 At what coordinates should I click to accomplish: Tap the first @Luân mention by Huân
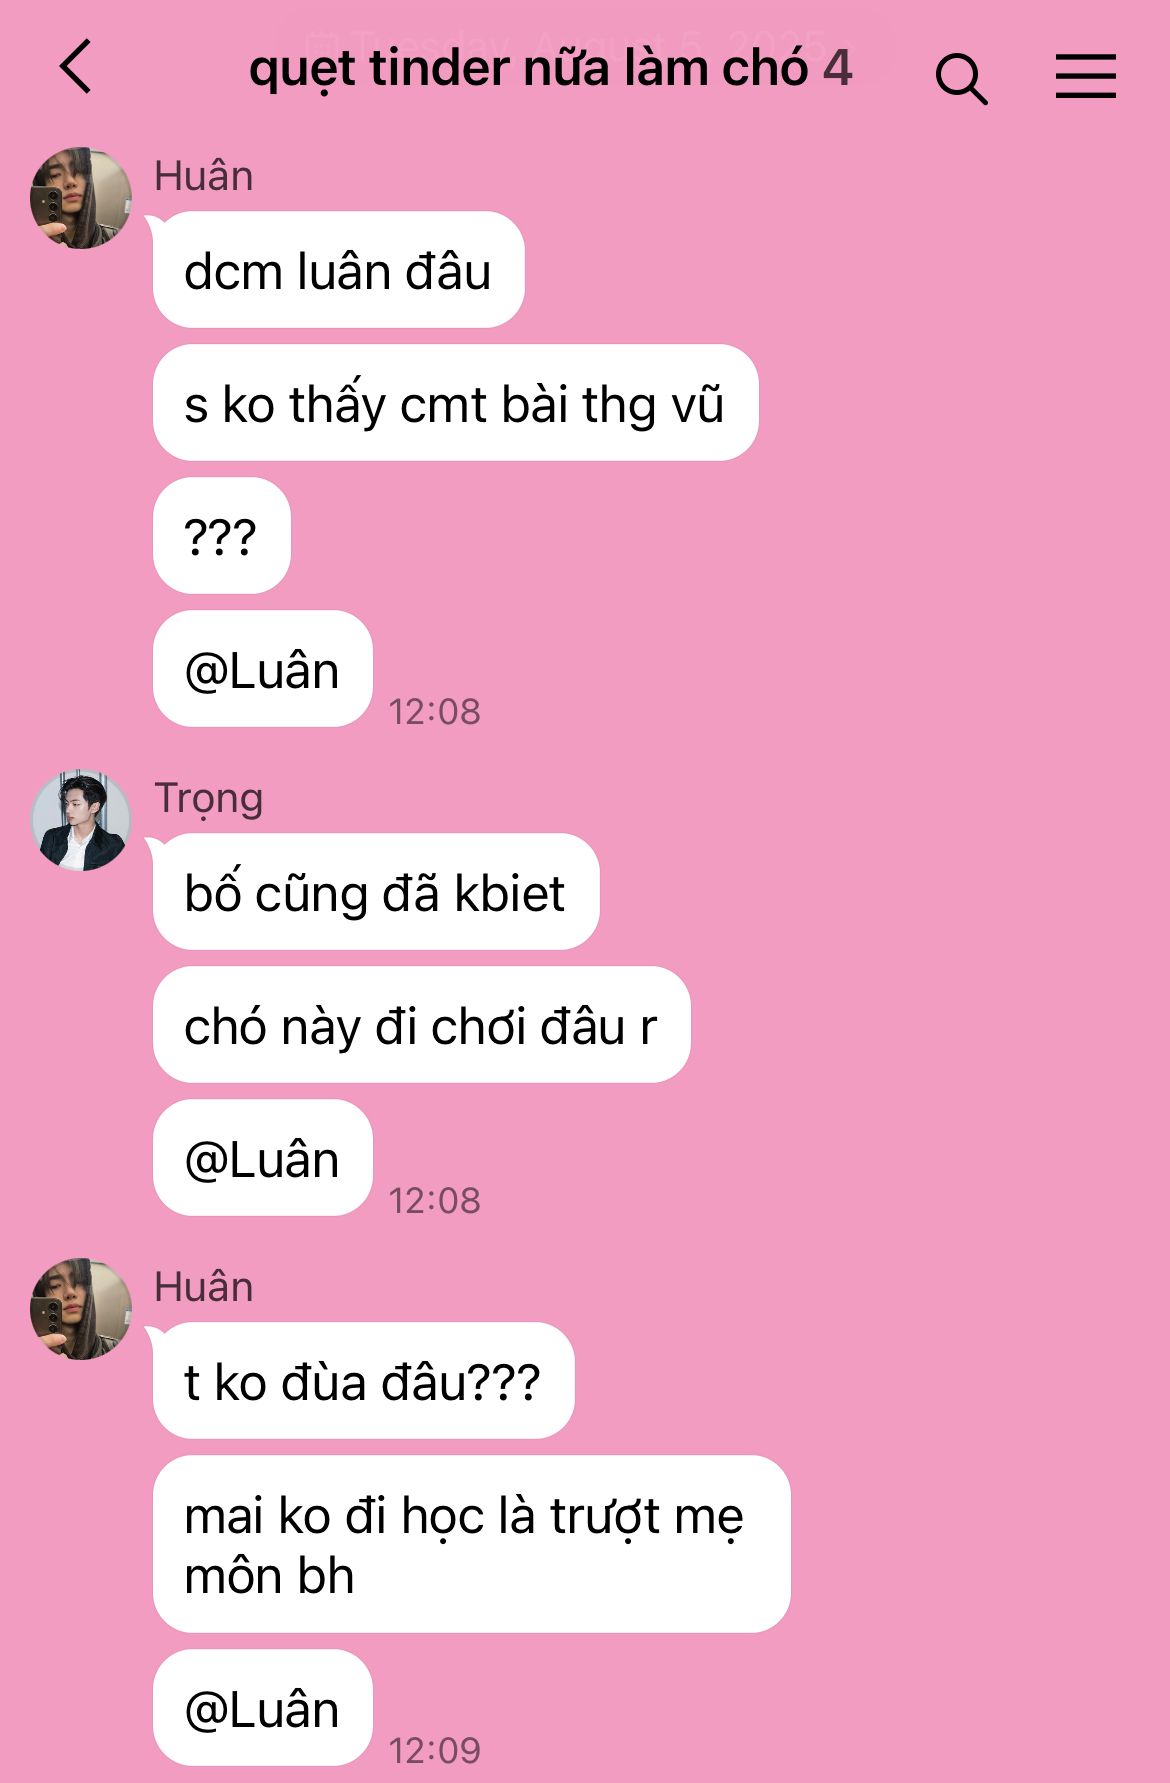click(x=263, y=669)
